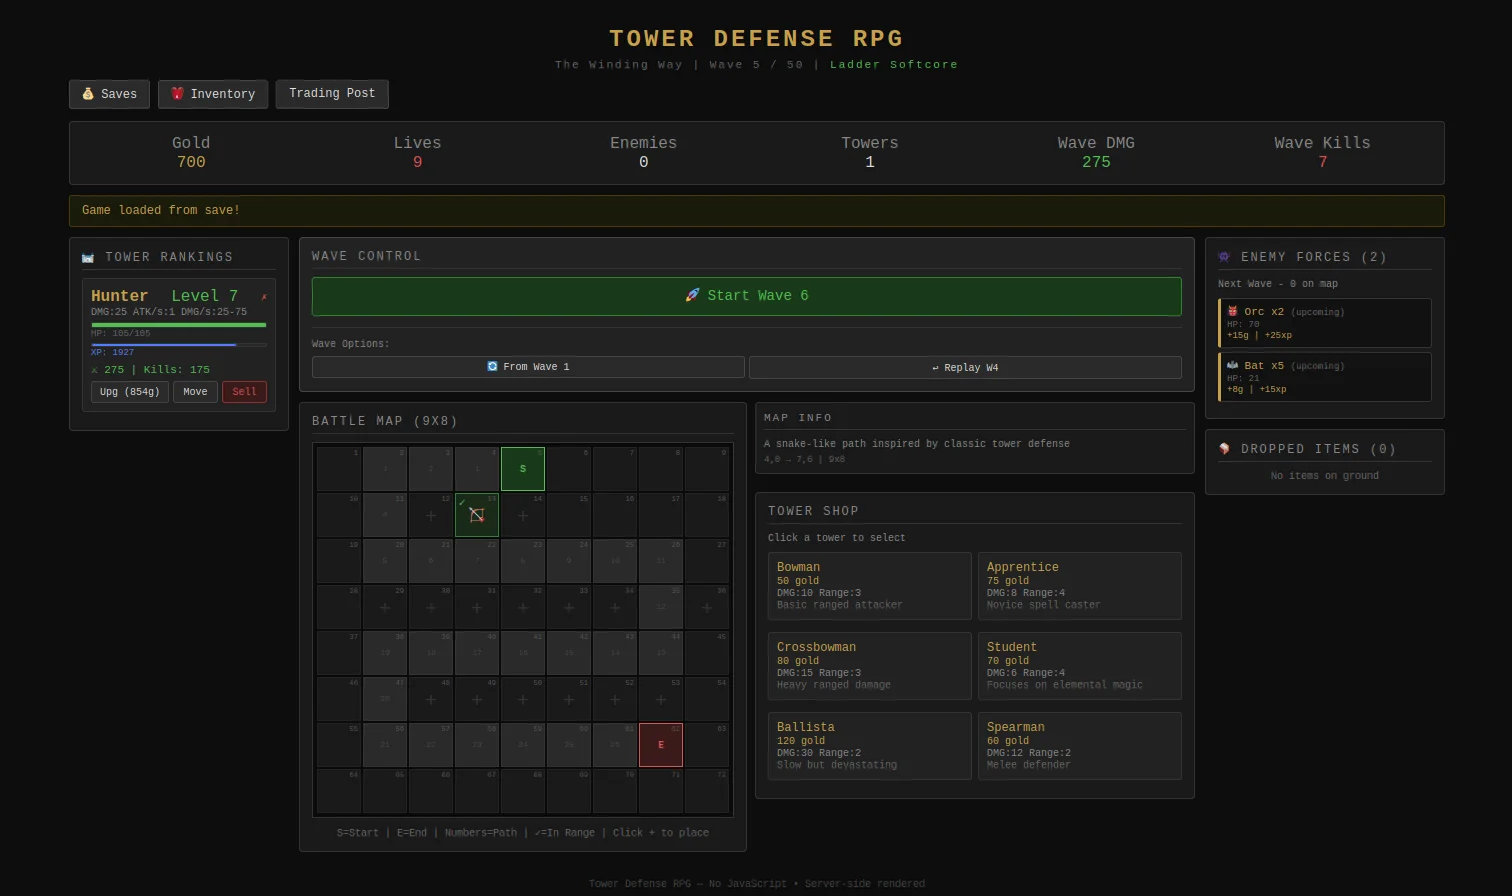
Task: Click the plus icon on tile 36
Action: click(x=707, y=608)
